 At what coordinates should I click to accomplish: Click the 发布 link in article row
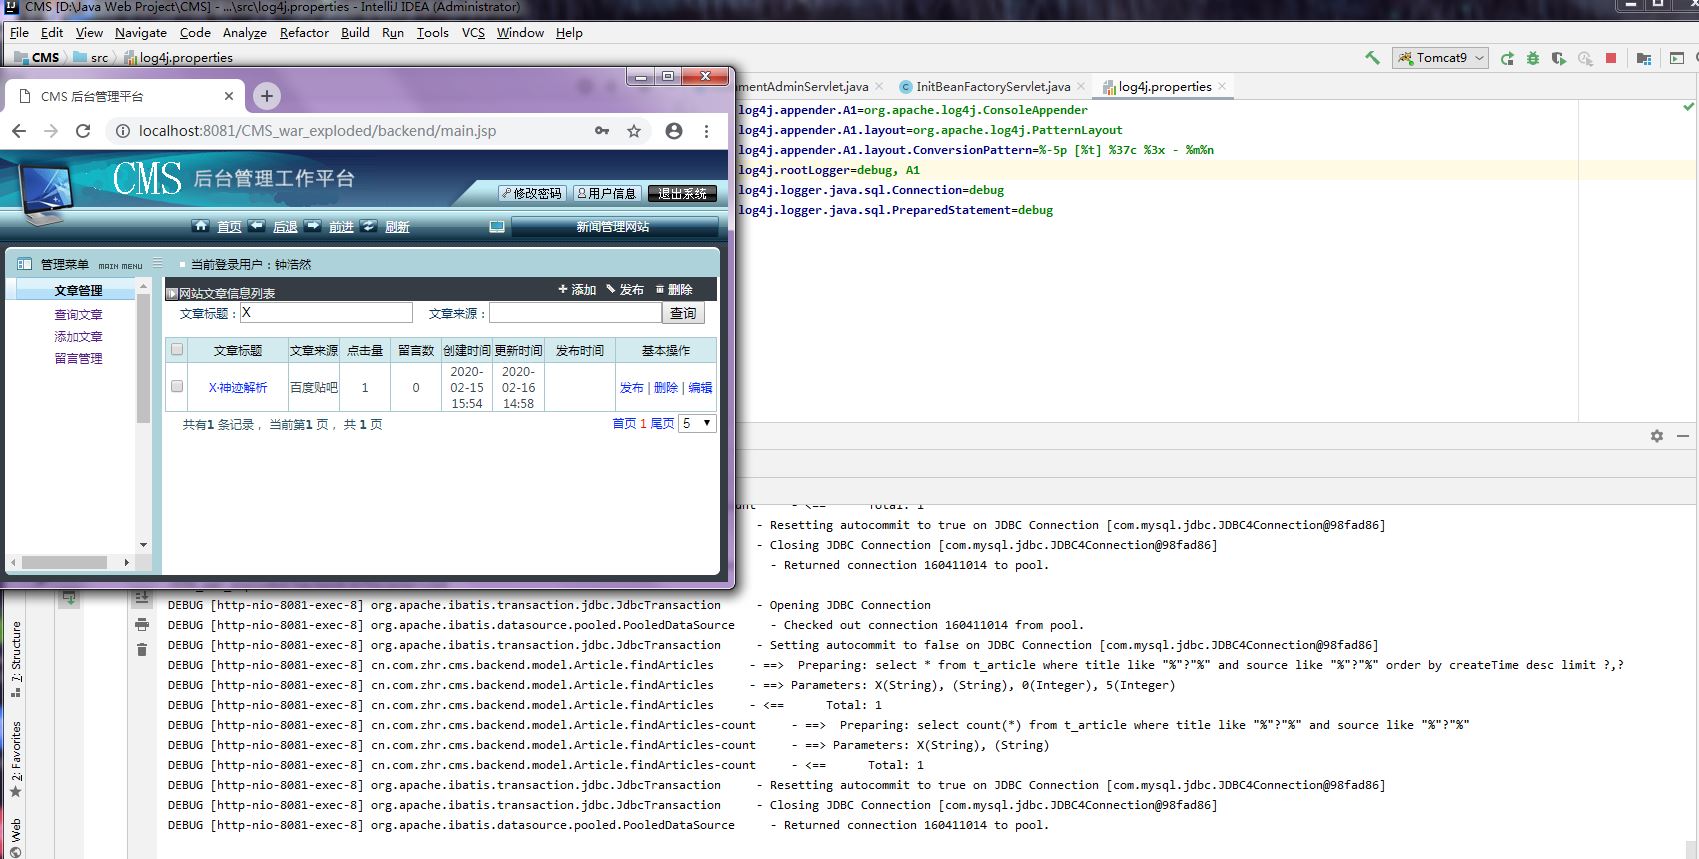point(631,387)
